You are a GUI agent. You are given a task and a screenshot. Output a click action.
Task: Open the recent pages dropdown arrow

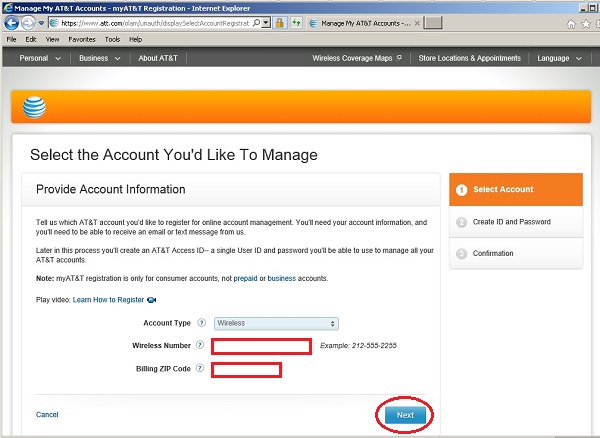tap(41, 24)
